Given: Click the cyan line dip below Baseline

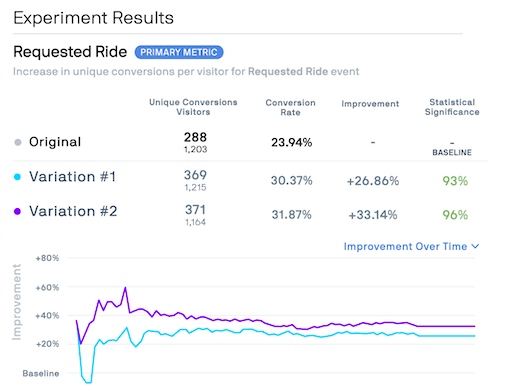Looking at the screenshot, I should point(88,382).
